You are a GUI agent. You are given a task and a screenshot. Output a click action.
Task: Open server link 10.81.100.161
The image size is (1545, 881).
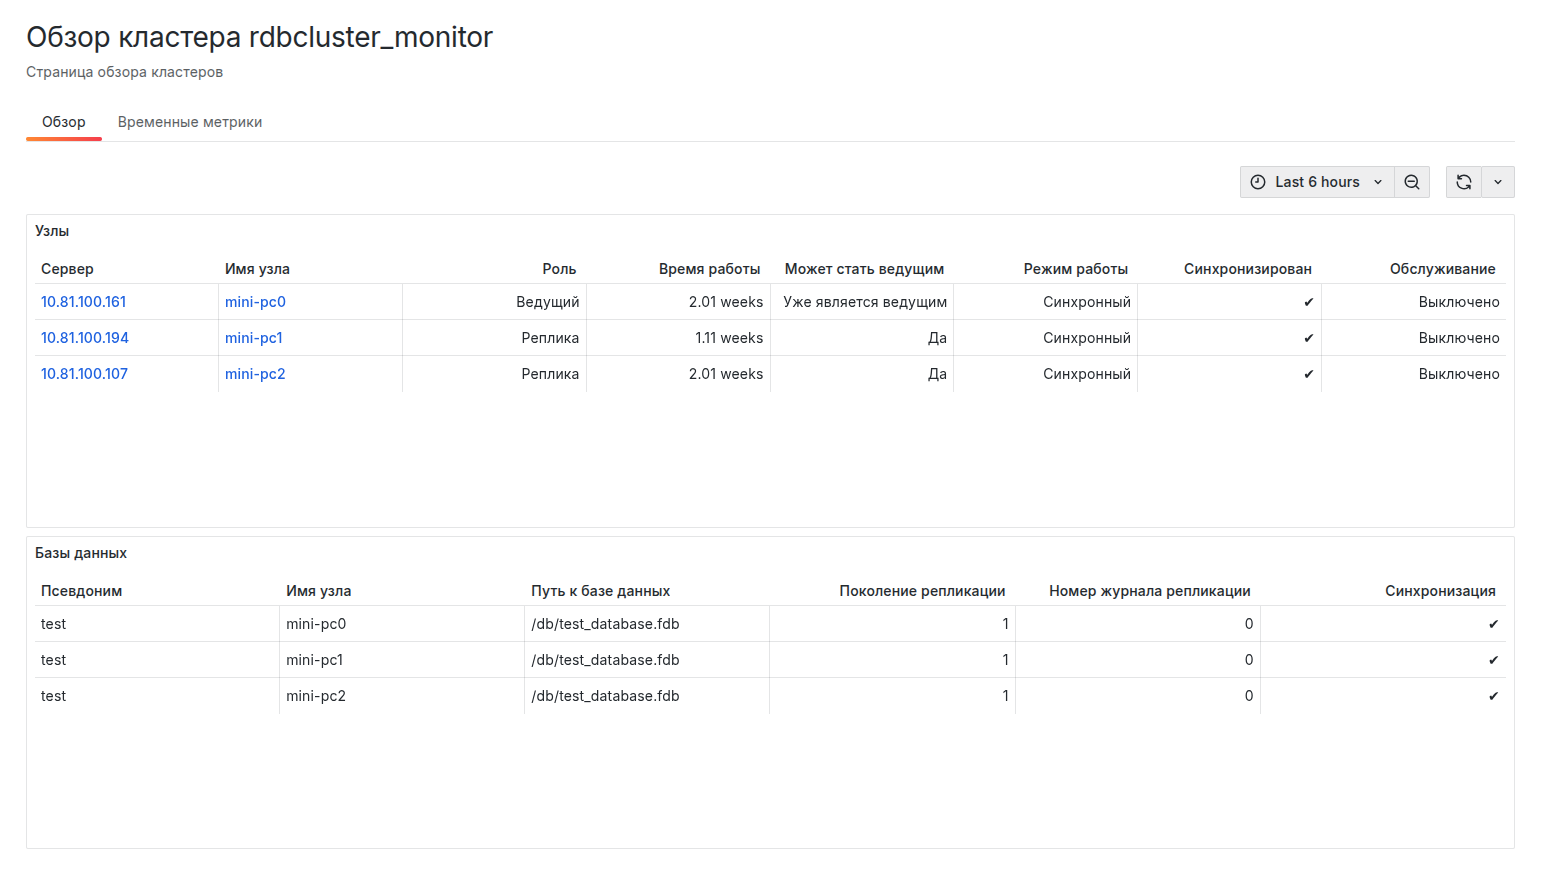click(84, 302)
